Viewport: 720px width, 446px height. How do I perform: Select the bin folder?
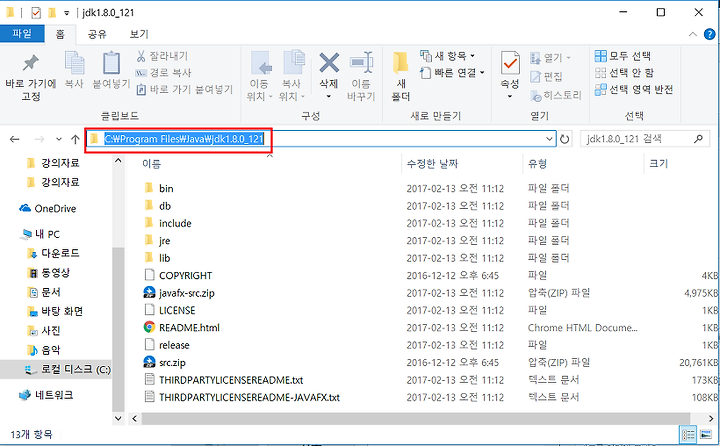coord(159,188)
